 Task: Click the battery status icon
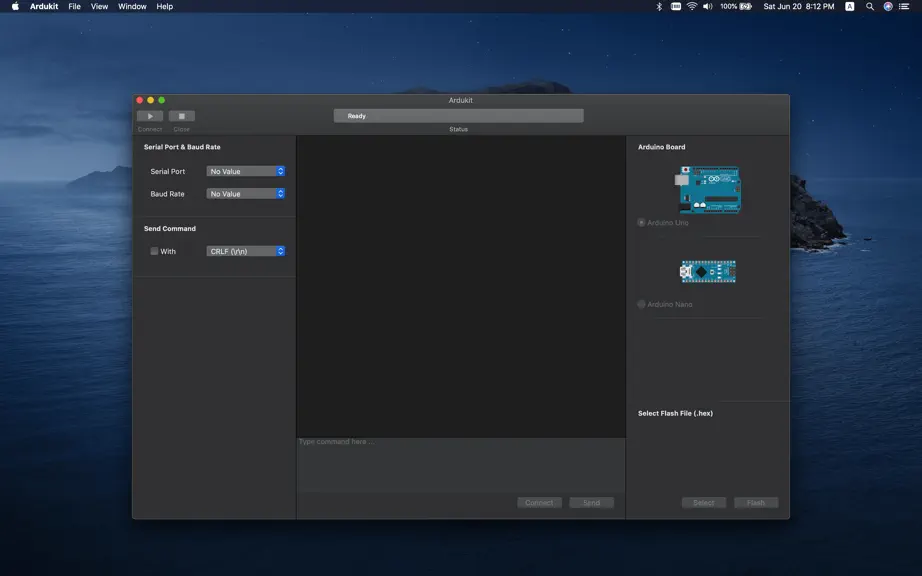tap(746, 6)
